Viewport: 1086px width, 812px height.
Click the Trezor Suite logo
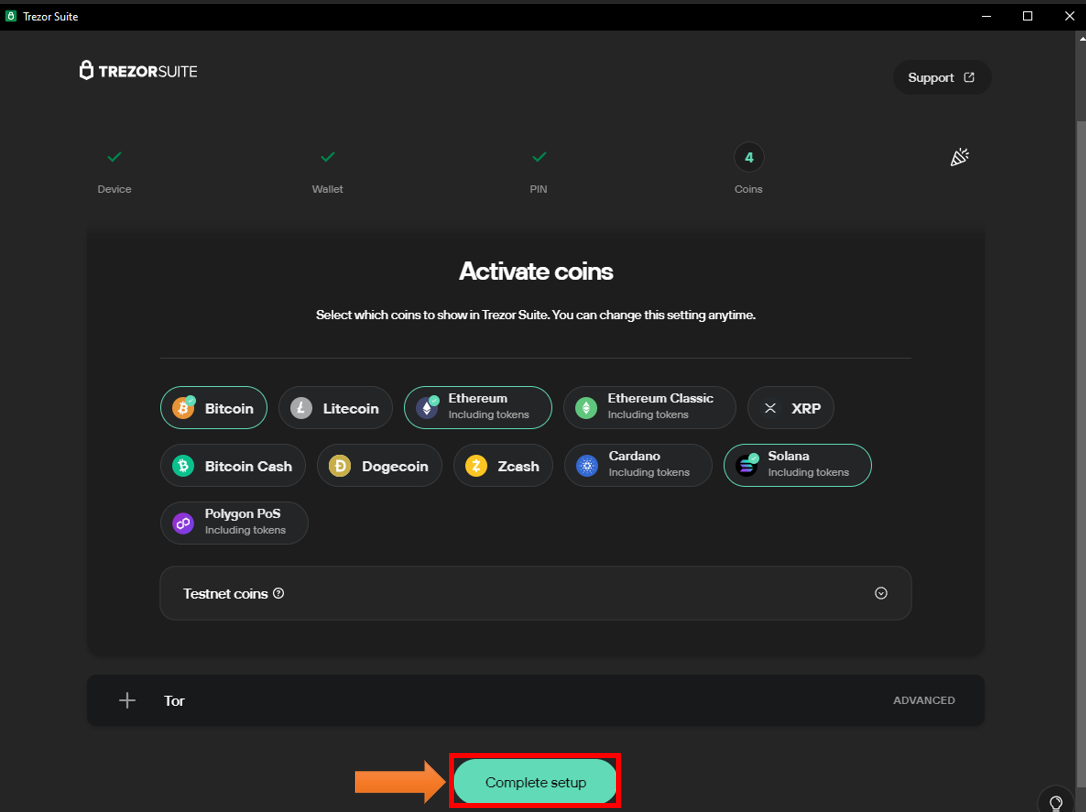(x=138, y=71)
